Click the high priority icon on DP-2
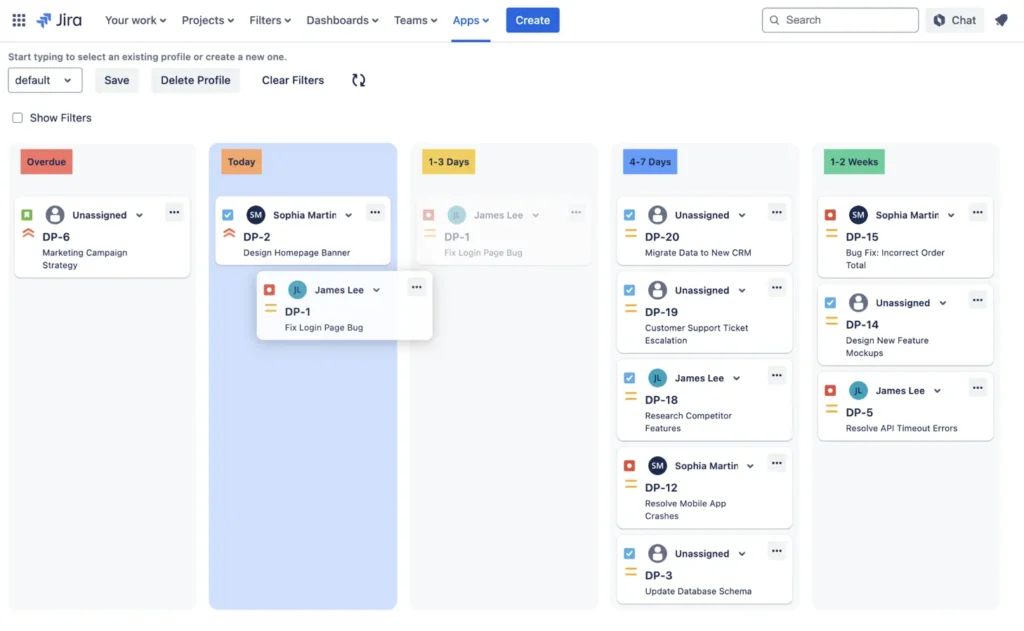Screen dimensions: 1024x631 point(229,233)
